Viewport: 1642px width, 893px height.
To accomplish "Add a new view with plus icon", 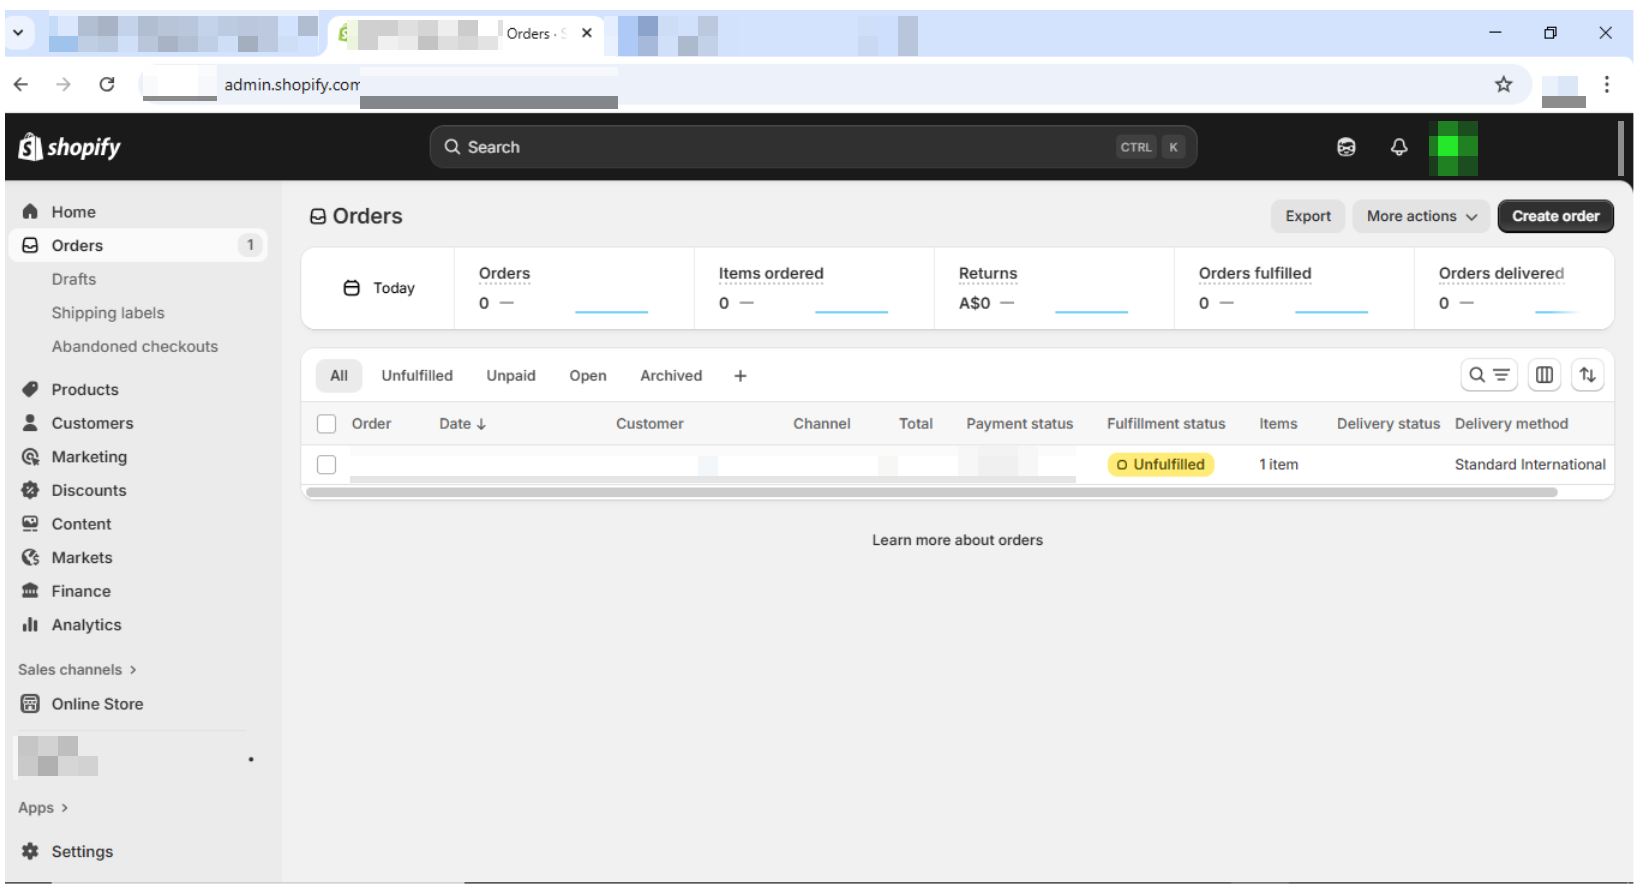I will point(740,376).
